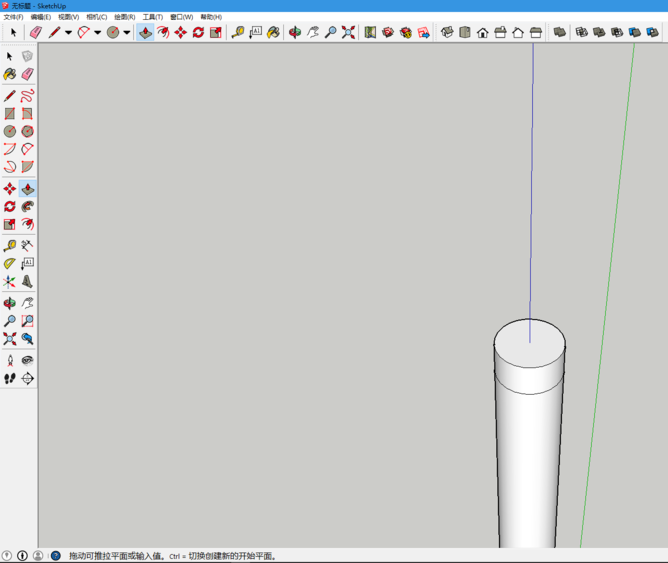The height and width of the screenshot is (563, 668).
Task: Click the help question mark in status bar
Action: point(56,555)
